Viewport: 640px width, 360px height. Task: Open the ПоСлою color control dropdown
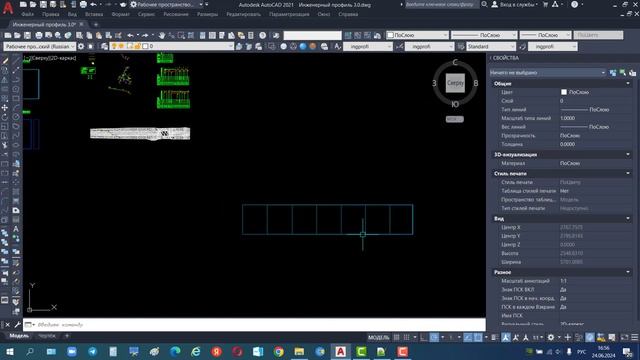coord(417,35)
